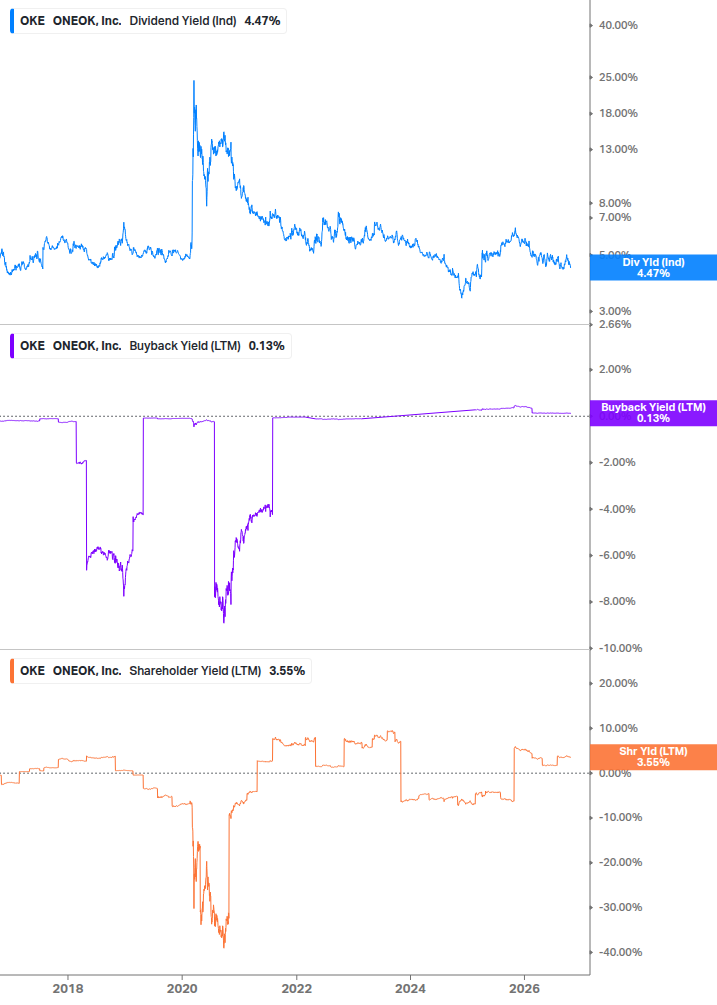Click the 18.00% label on the dividend axis

(618, 113)
